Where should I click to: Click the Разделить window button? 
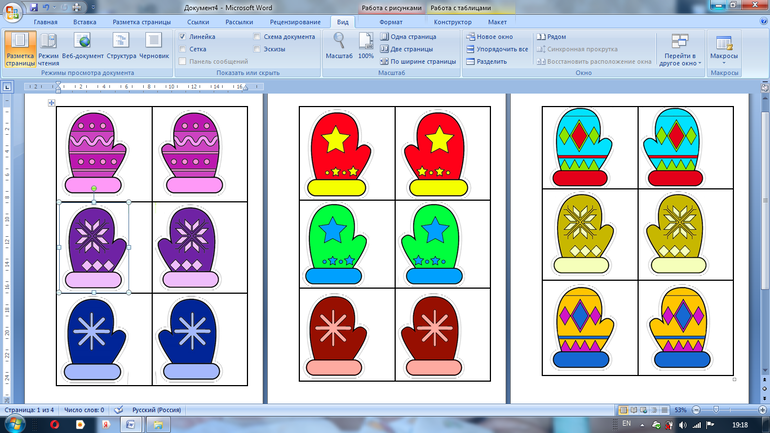click(490, 61)
